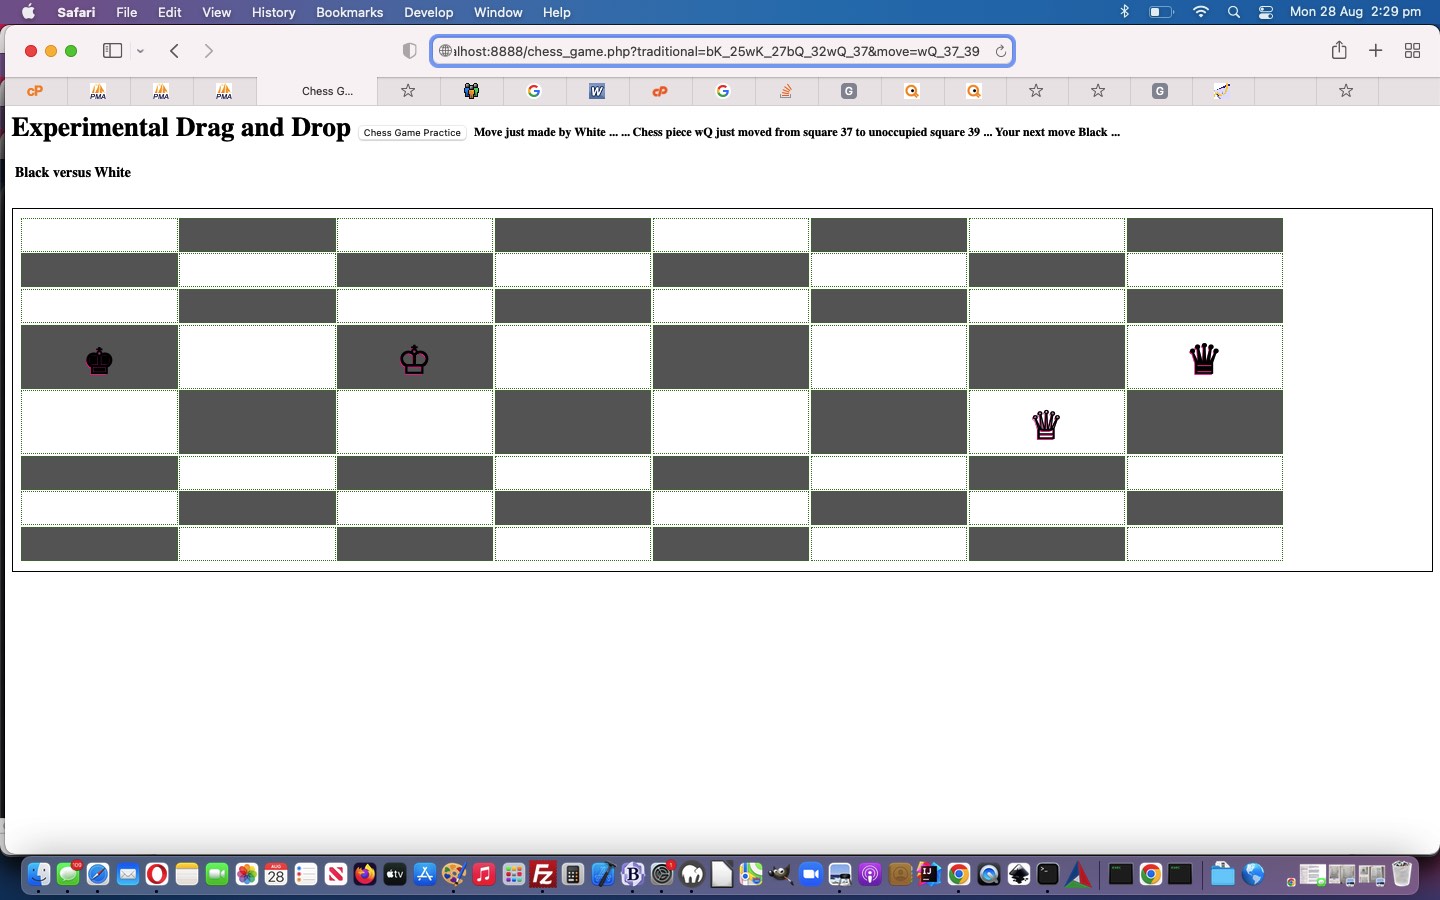Image resolution: width=1440 pixels, height=900 pixels.
Task: Expand the sidebar tab groups dropdown arrow
Action: tap(140, 51)
